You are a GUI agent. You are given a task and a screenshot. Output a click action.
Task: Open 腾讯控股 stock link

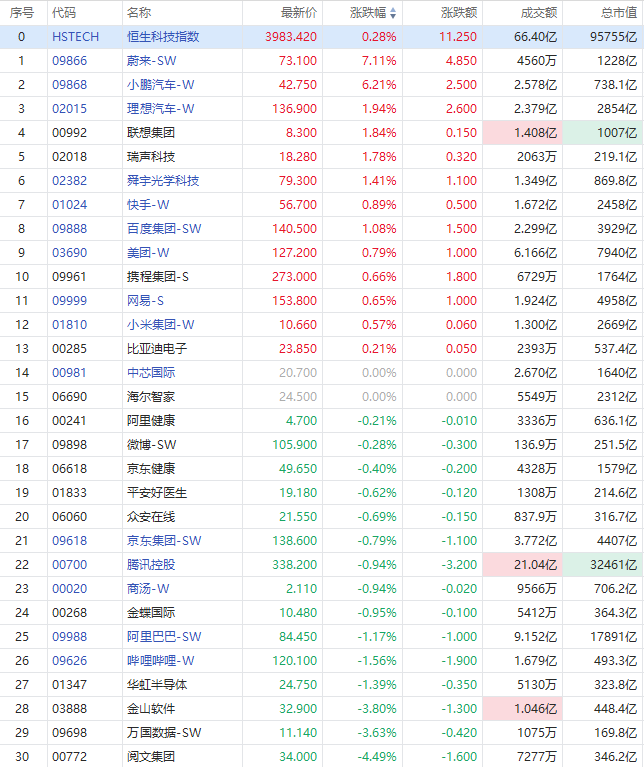pyautogui.click(x=151, y=564)
